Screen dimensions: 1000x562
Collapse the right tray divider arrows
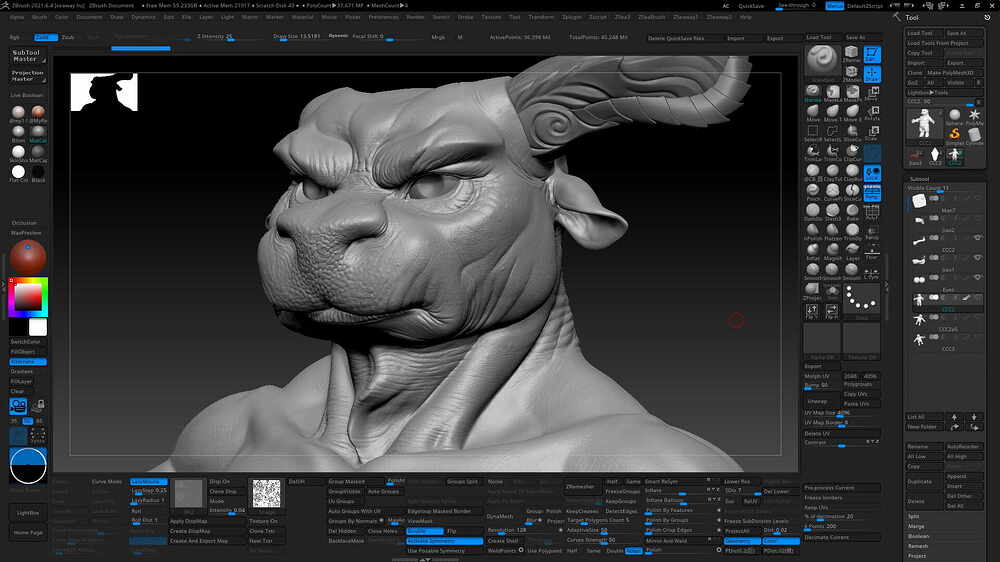click(886, 286)
